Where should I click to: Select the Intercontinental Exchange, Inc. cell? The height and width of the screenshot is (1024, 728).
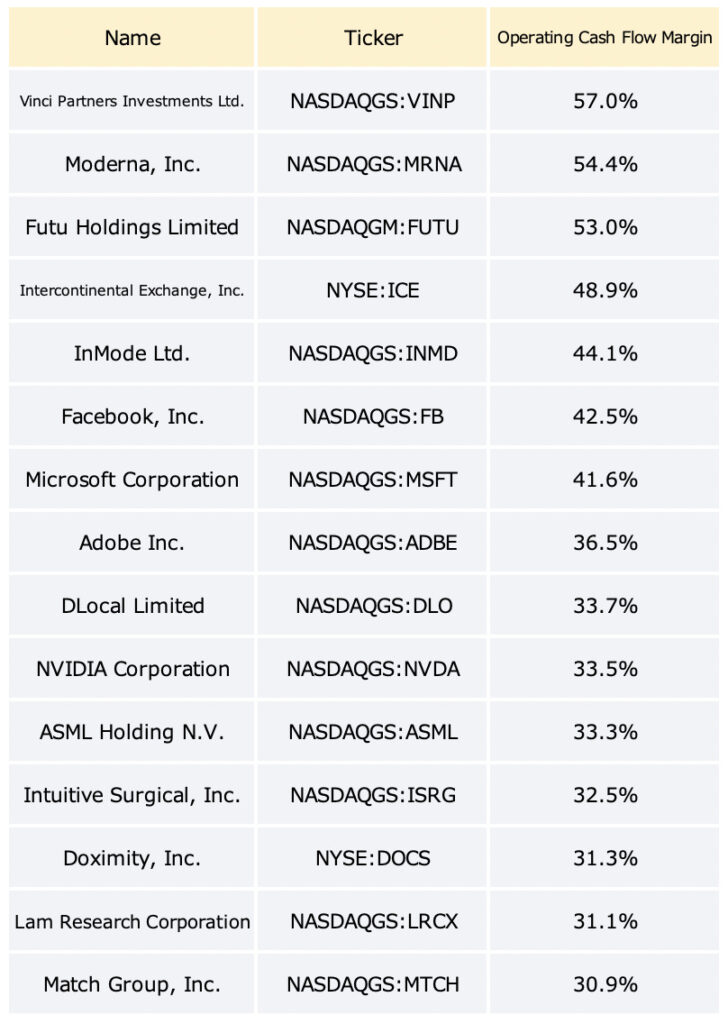[132, 290]
